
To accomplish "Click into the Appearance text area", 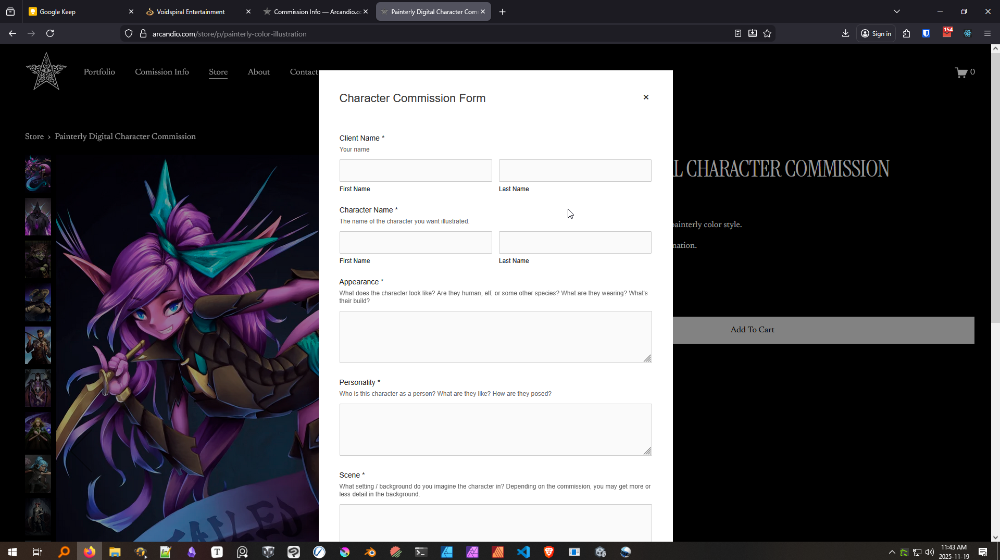I will click(495, 337).
